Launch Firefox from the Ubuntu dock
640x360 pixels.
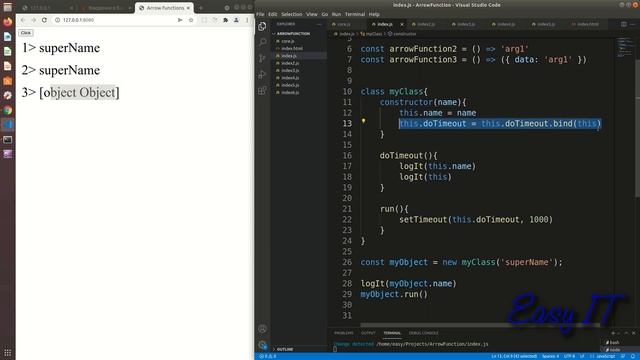(8, 22)
